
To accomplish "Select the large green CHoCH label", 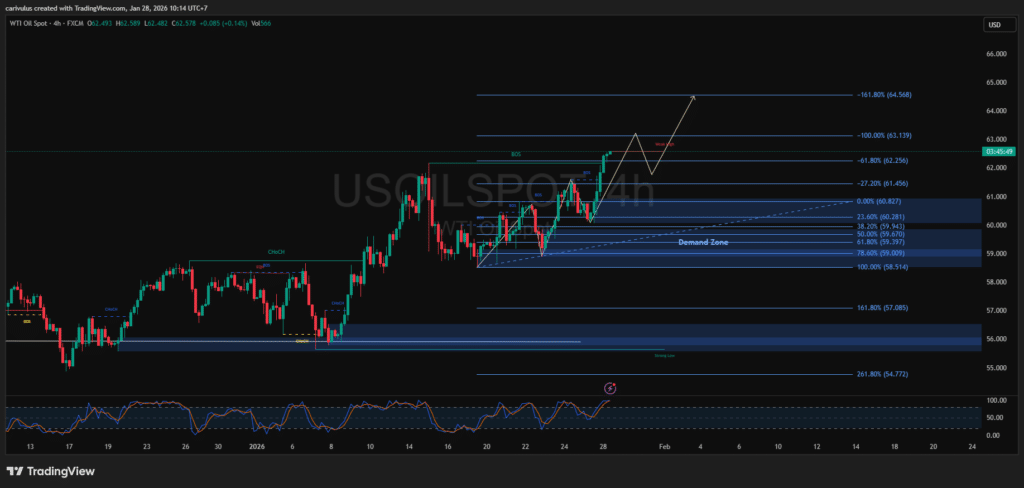I will [x=276, y=252].
